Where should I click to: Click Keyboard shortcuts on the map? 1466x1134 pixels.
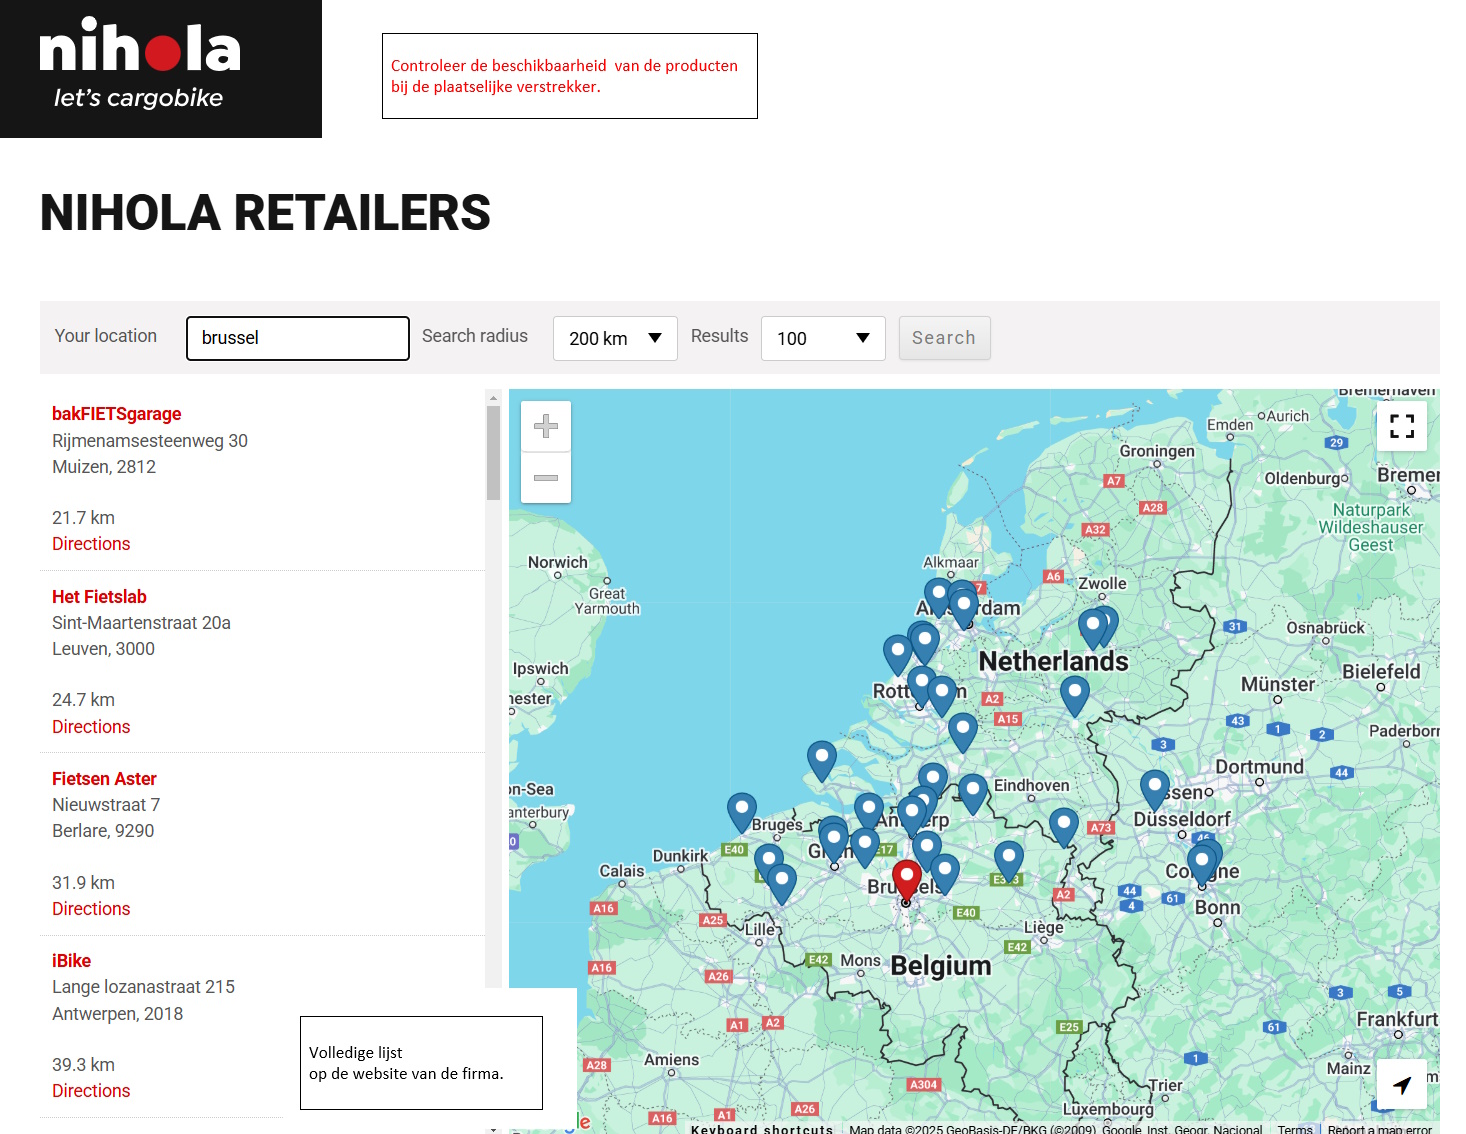762,1129
